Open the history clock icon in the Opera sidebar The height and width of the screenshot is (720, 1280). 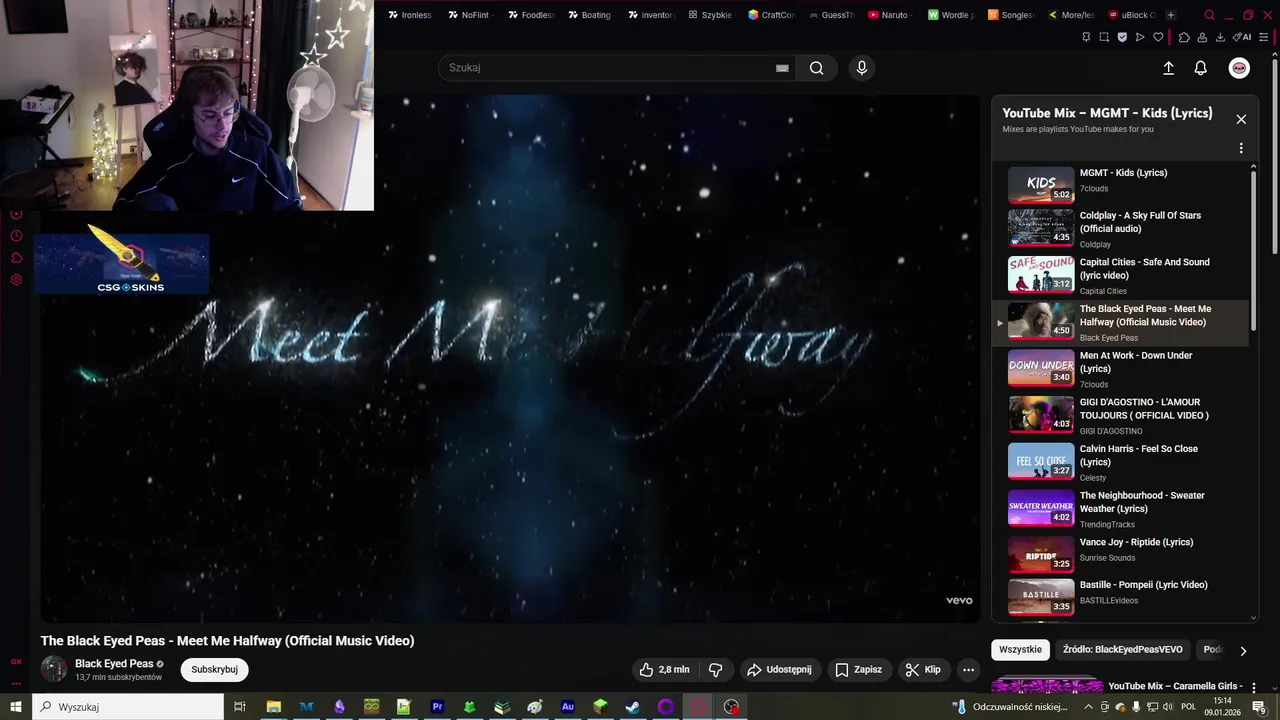[x=16, y=236]
